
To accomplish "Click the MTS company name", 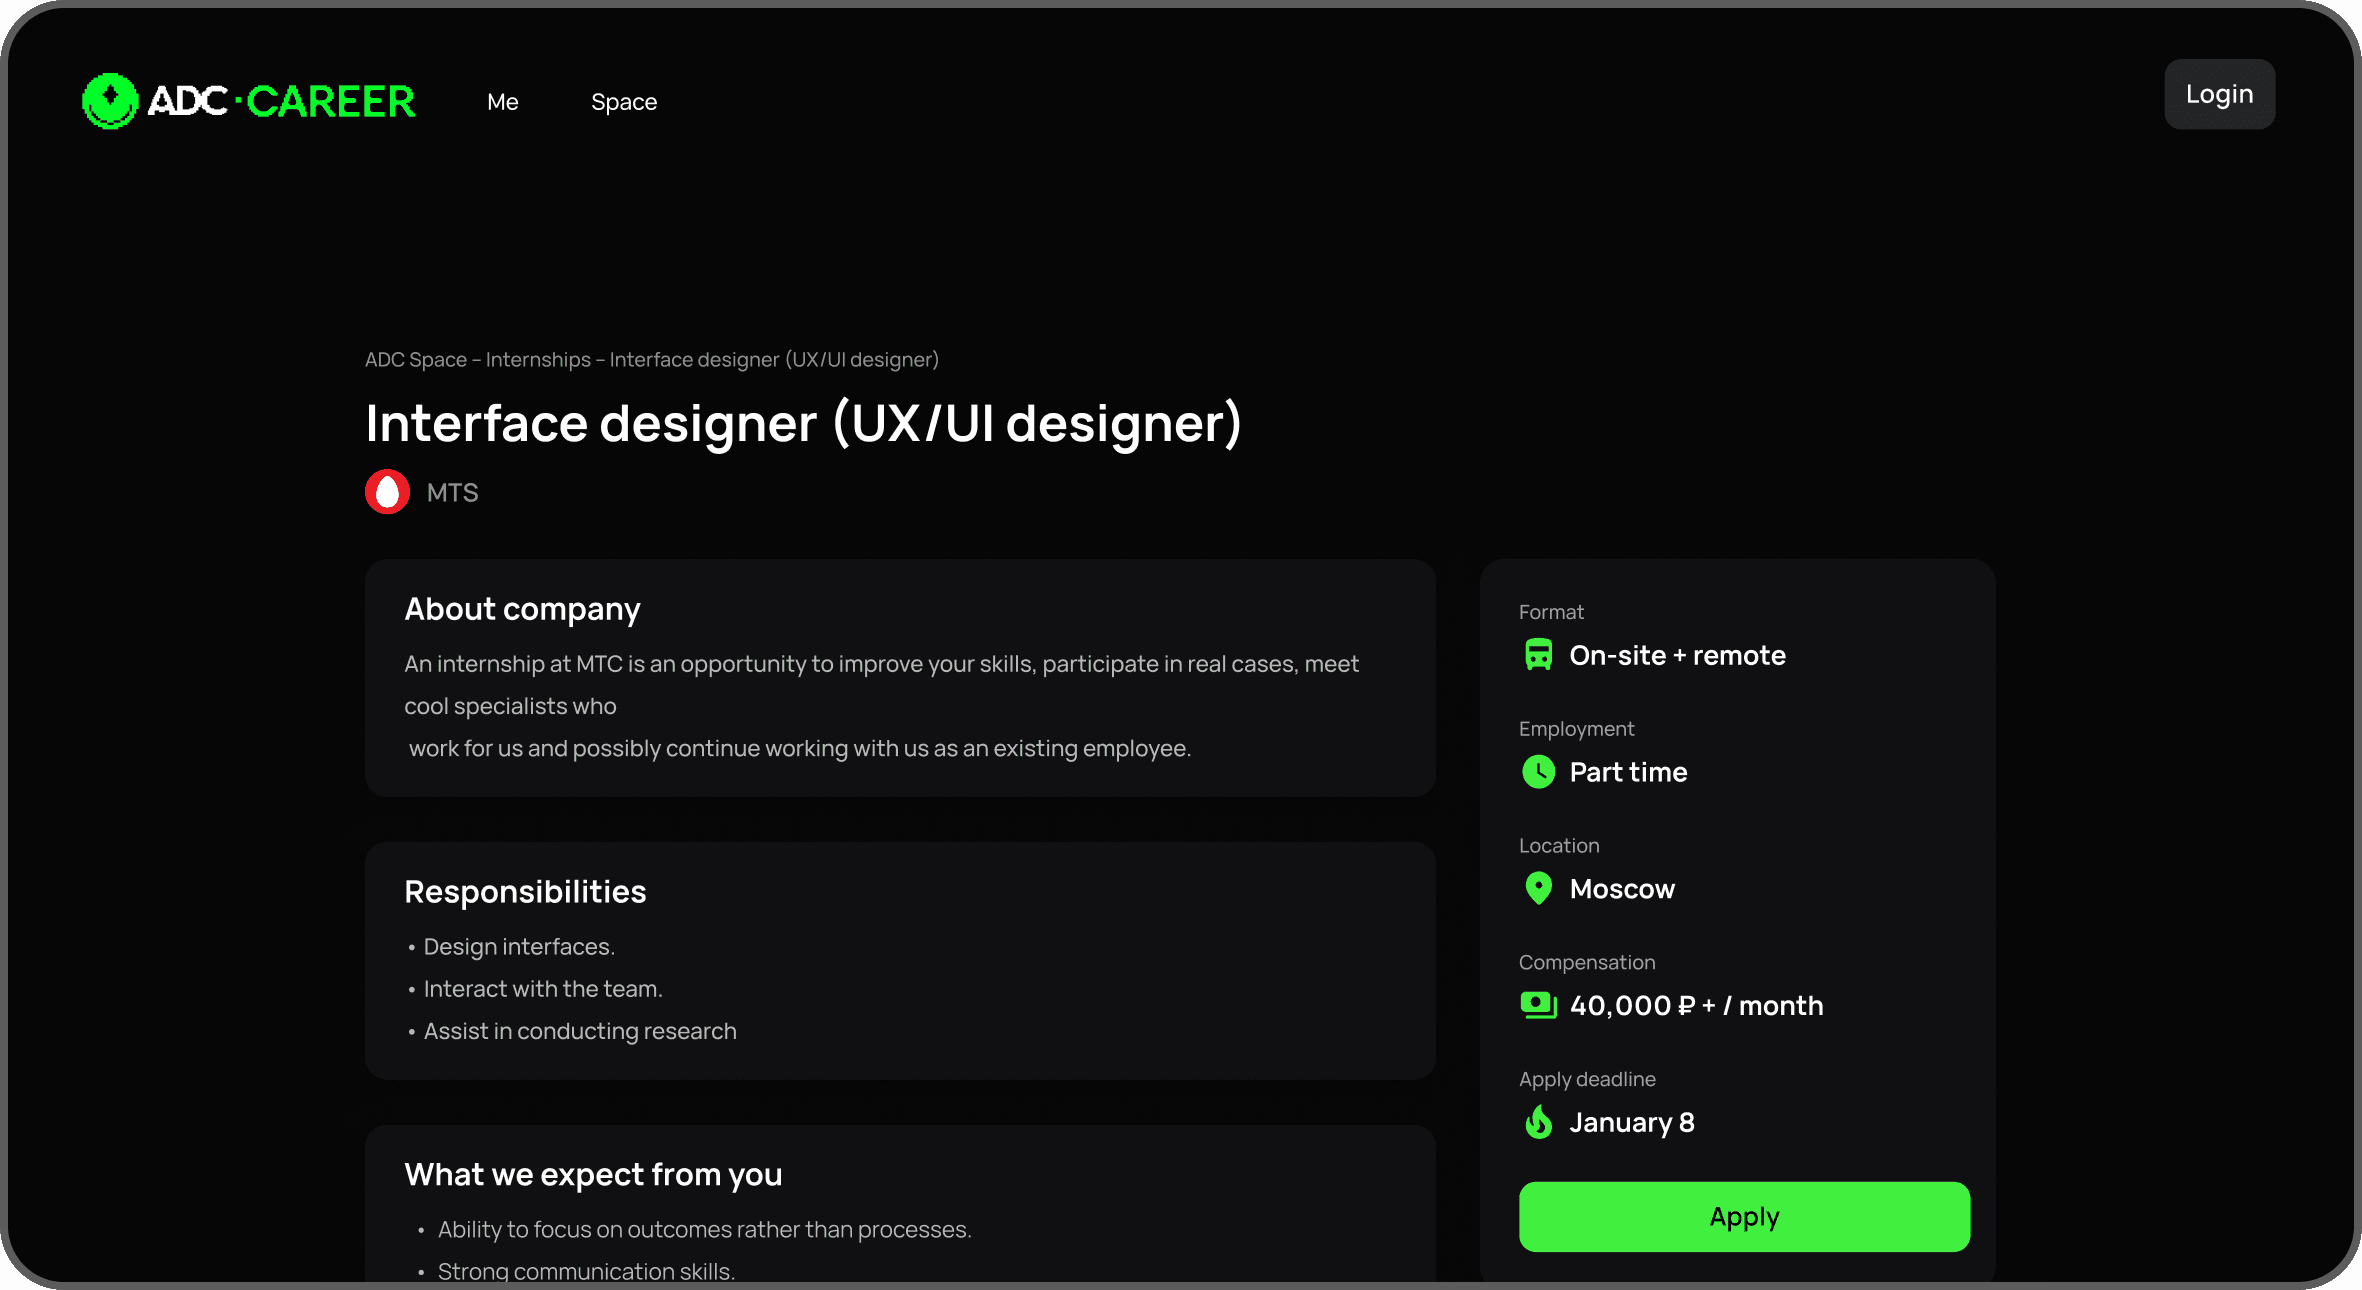I will click(452, 493).
